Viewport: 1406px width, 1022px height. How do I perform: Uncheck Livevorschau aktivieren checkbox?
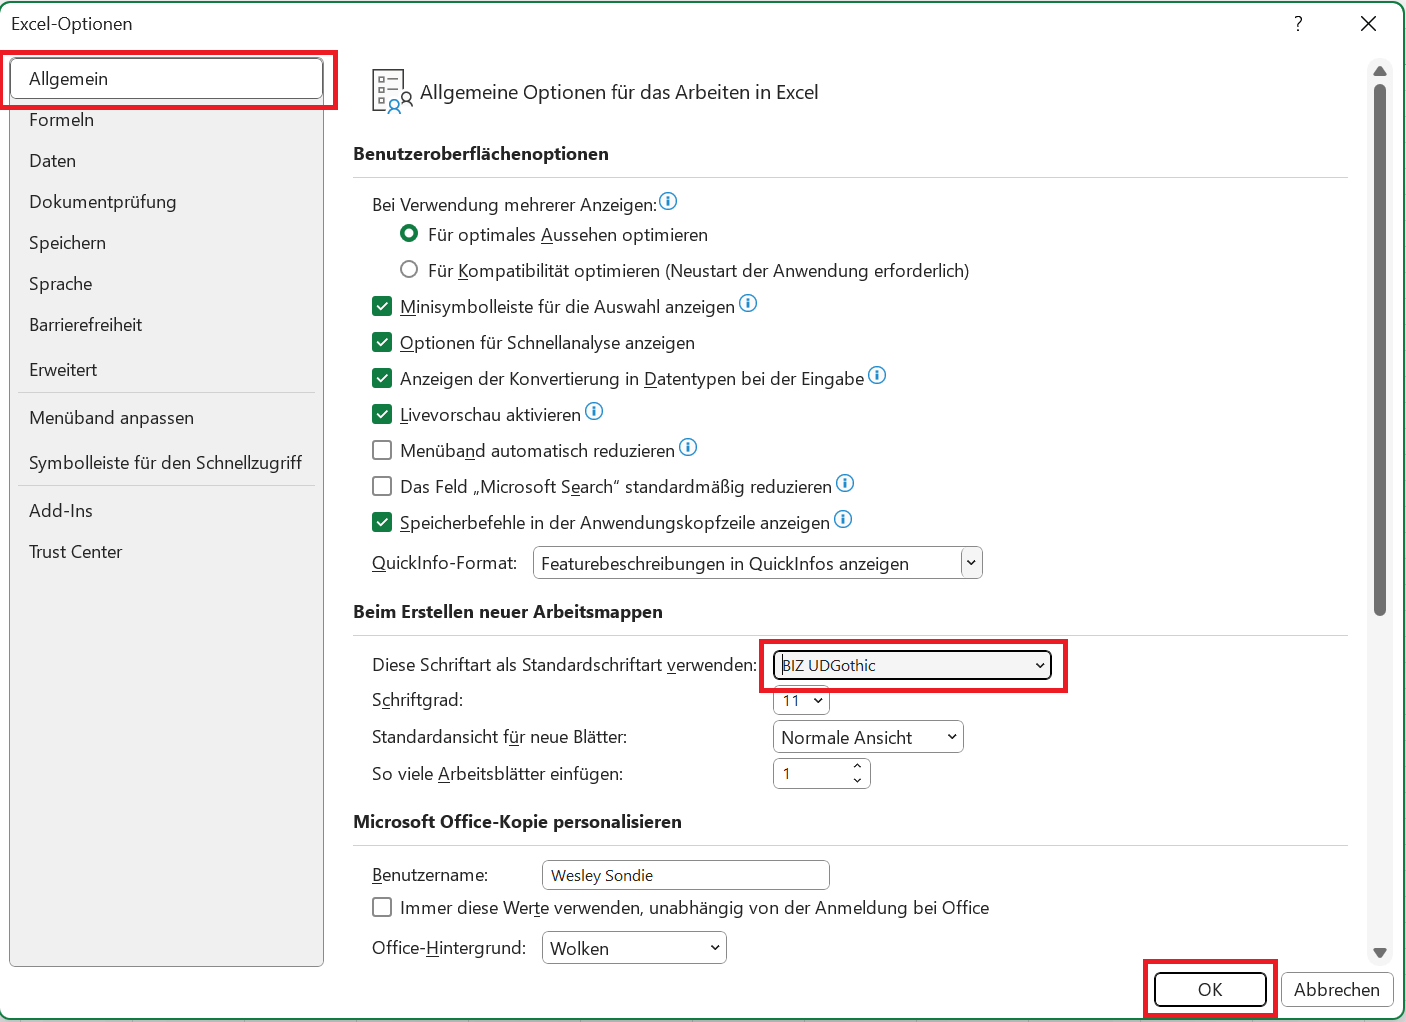tap(382, 414)
